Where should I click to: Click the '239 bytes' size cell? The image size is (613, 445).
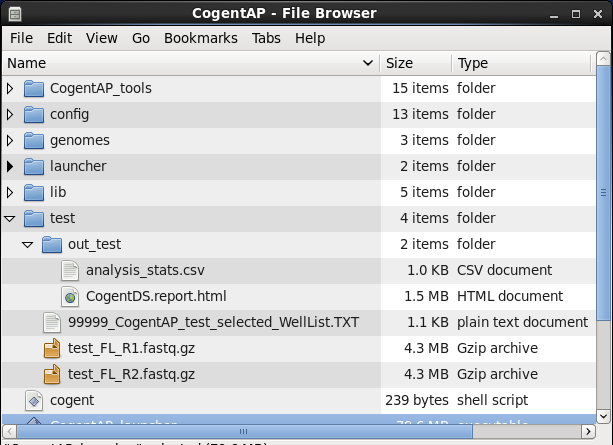(417, 400)
